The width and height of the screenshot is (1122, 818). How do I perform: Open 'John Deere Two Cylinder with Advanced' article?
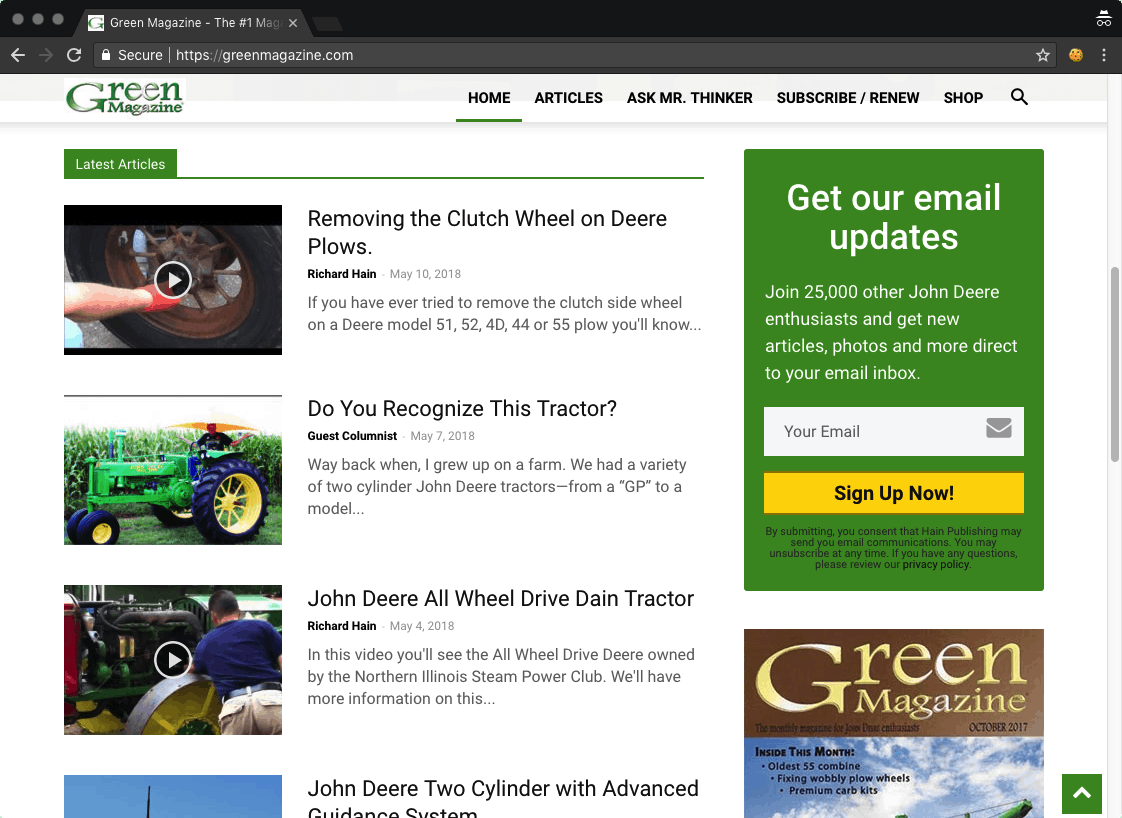502,797
